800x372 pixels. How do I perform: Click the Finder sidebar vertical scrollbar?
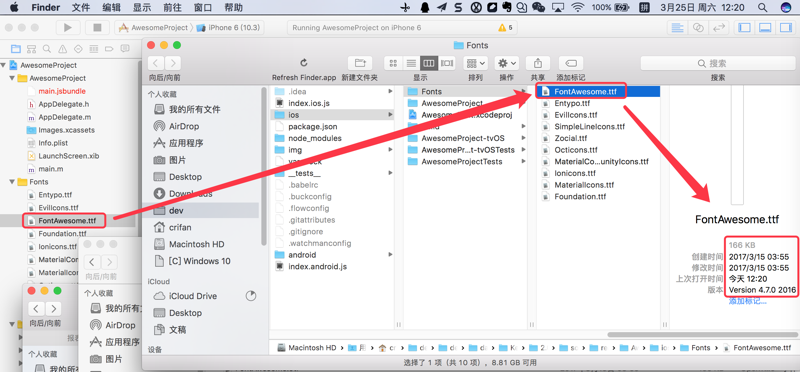pyautogui.click(x=264, y=166)
